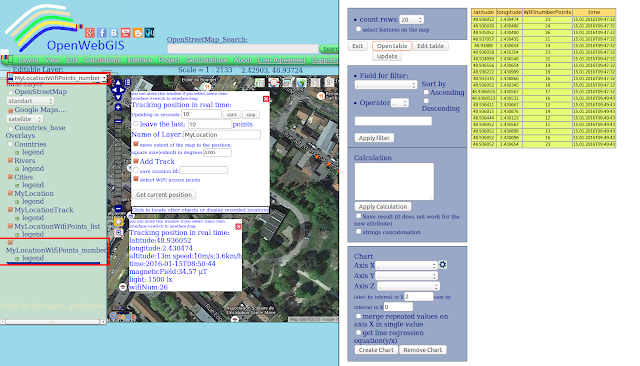Click the grid table icon near pan arrows
Viewport: 640px width, 366px height.
[127, 82]
